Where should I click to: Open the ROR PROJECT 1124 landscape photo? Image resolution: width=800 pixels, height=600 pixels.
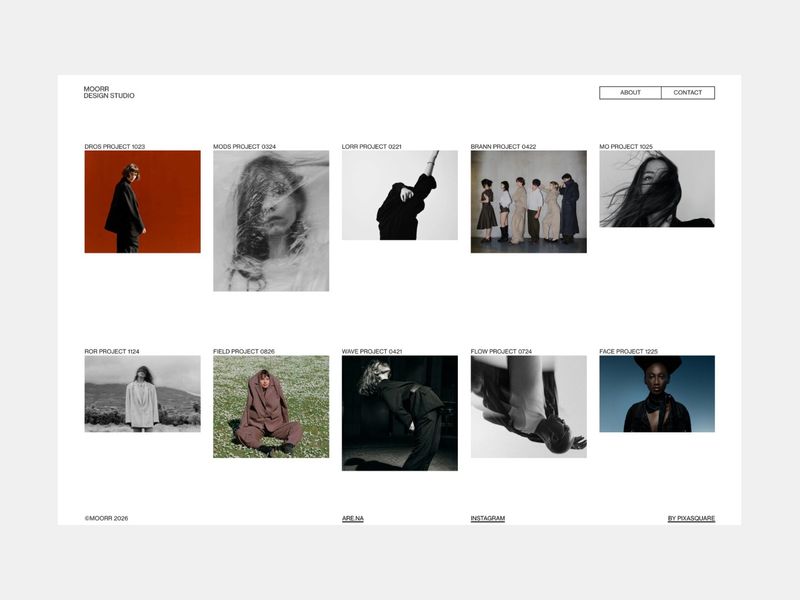click(x=142, y=394)
